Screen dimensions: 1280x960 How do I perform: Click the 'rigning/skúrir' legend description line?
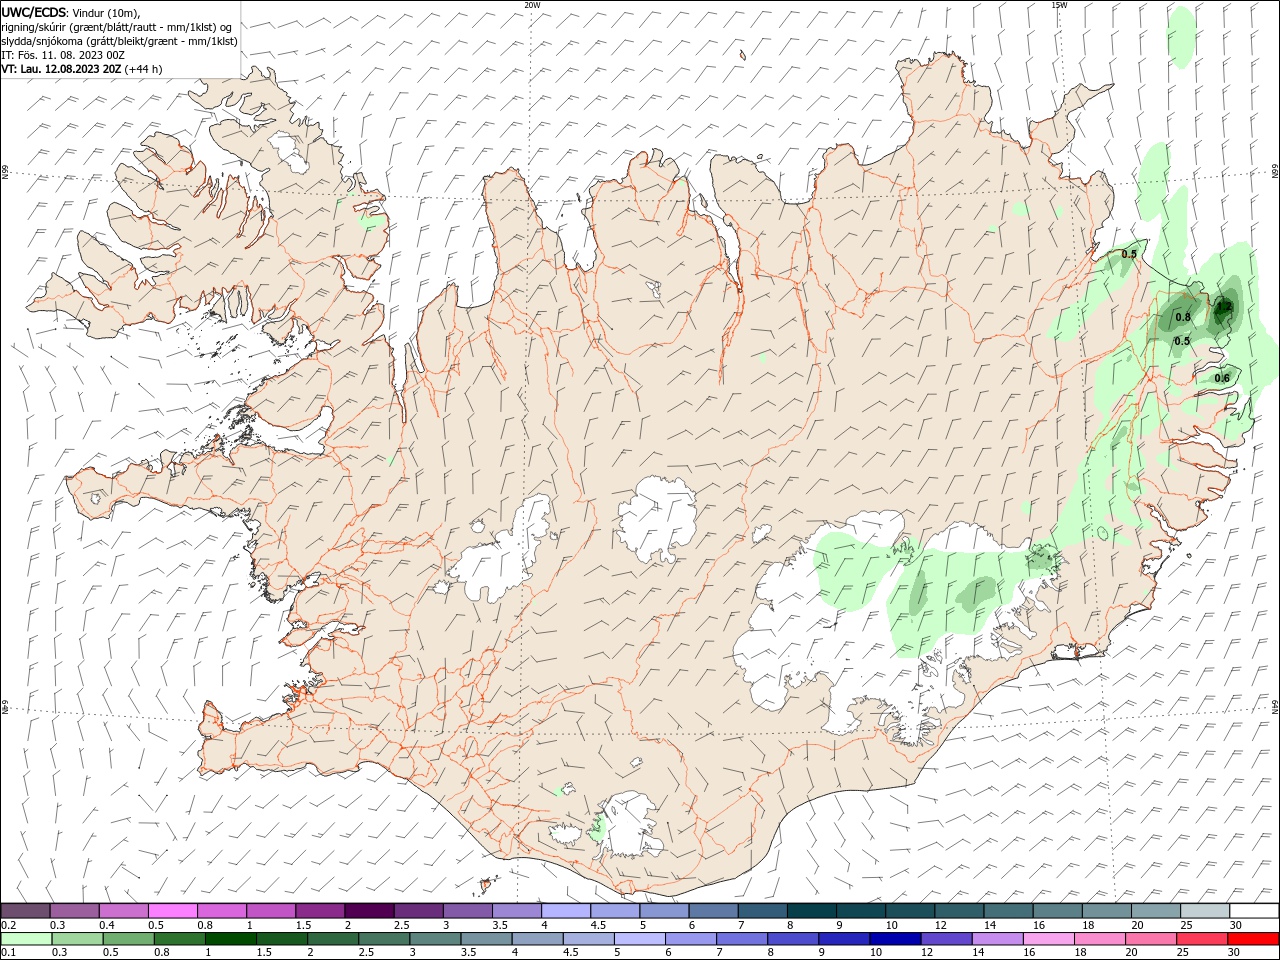118,27
